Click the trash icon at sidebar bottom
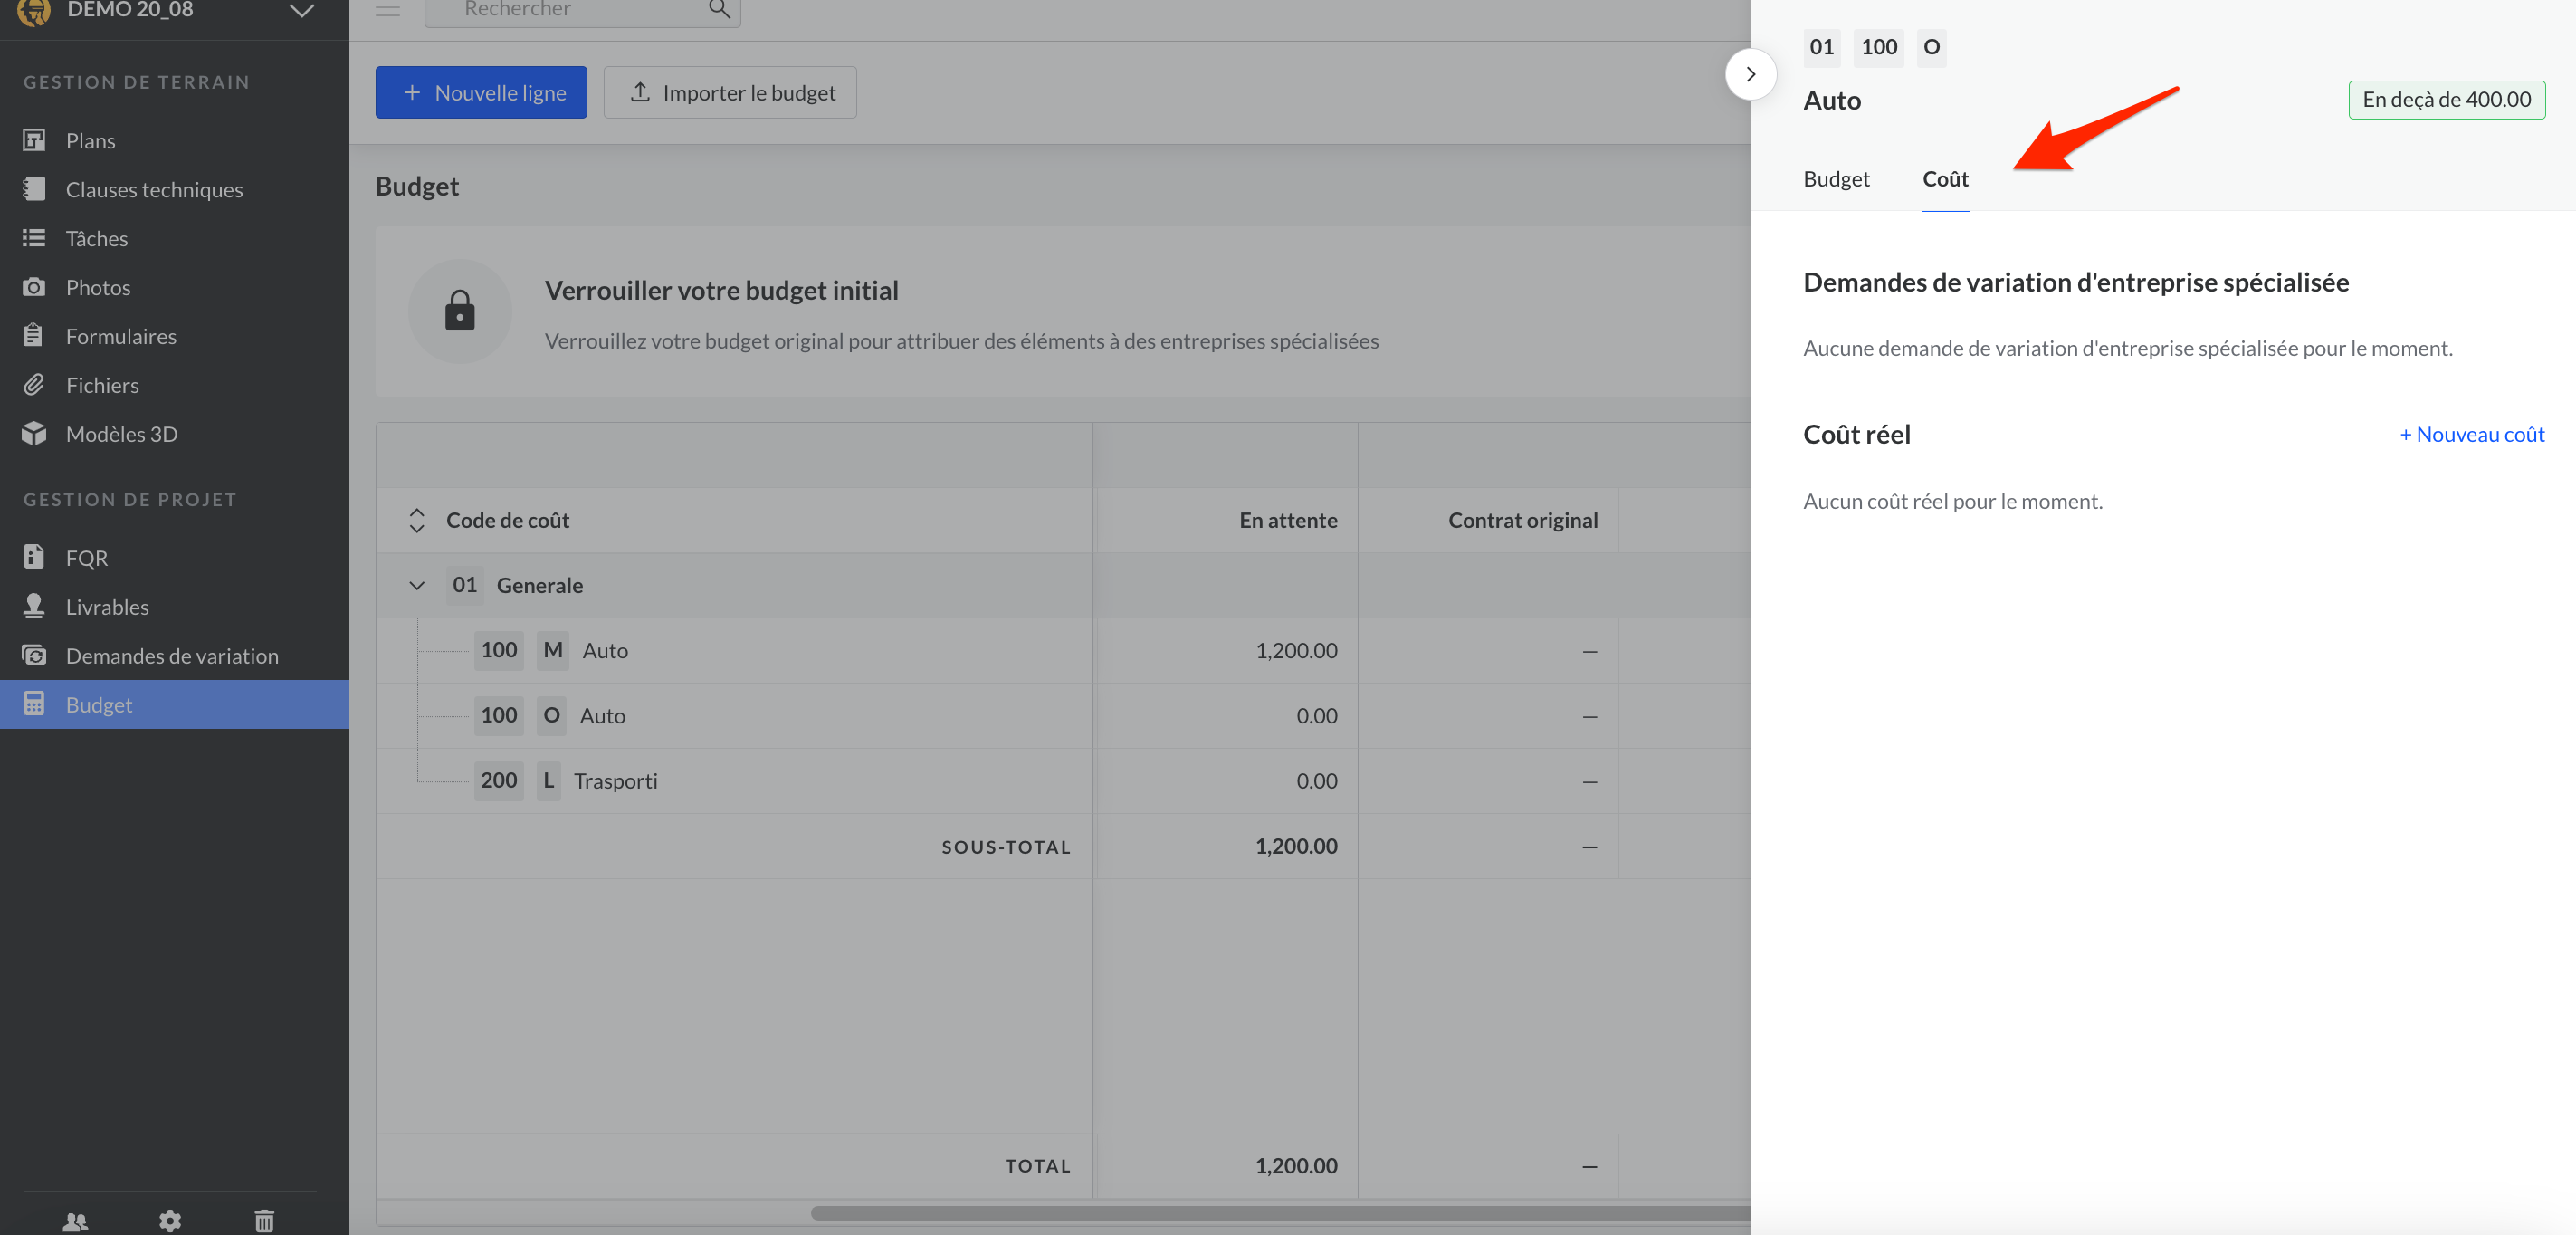Viewport: 2576px width, 1235px height. click(x=264, y=1220)
